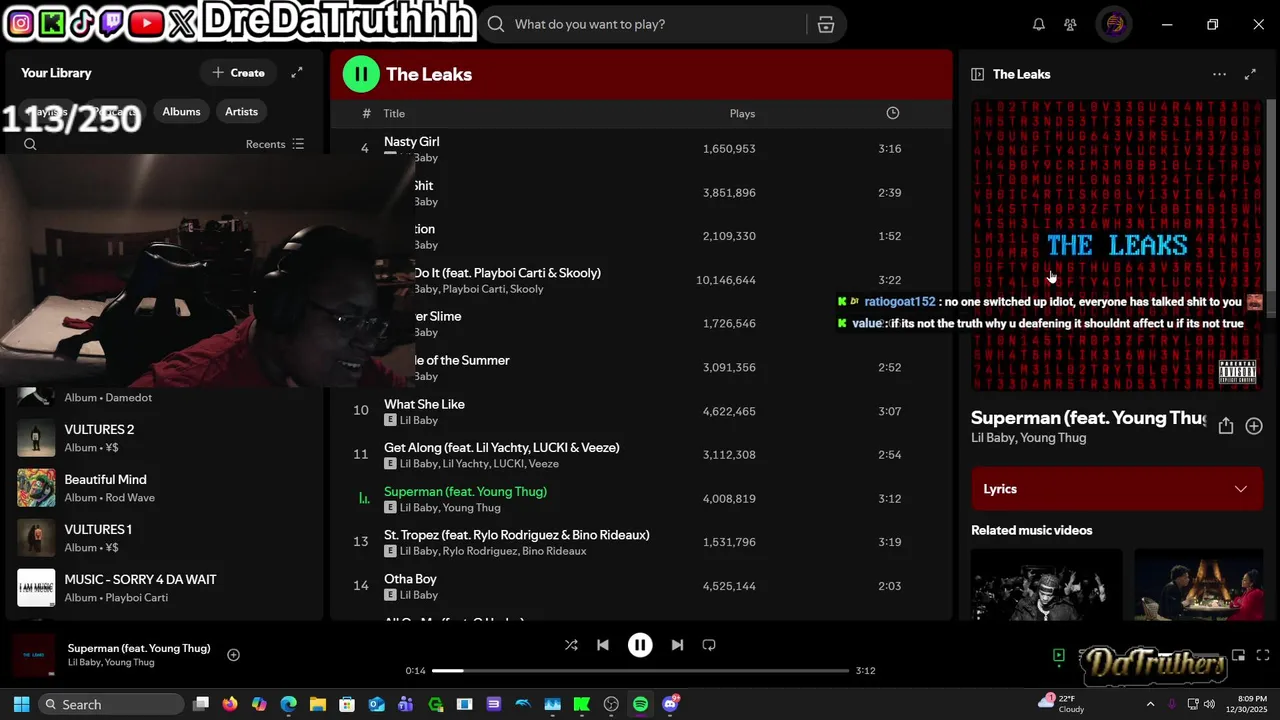Image resolution: width=1280 pixels, height=720 pixels.
Task: Filter library by Albums
Action: [181, 112]
